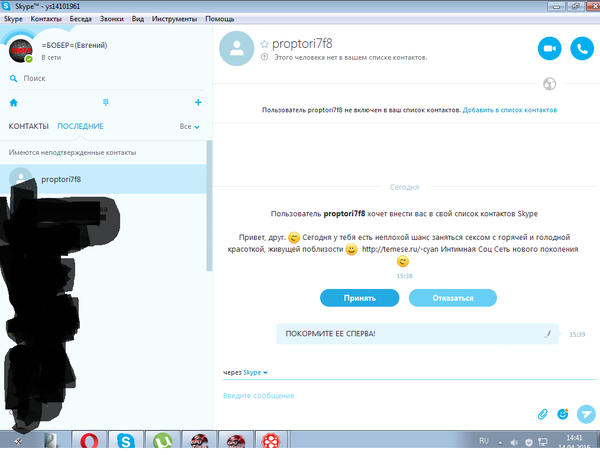Open the Инструменты menu
The height and width of the screenshot is (455, 600).
pyautogui.click(x=173, y=19)
